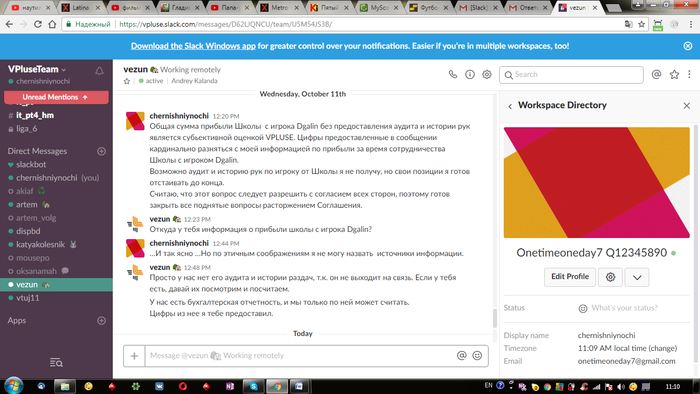The width and height of the screenshot is (700, 394).
Task: Close the Workspace Directory panel
Action: (687, 106)
